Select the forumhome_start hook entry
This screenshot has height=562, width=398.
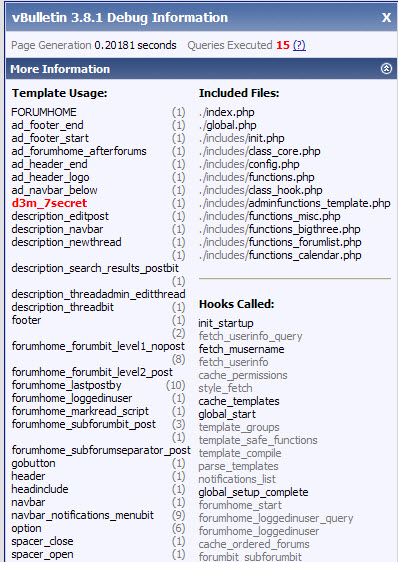click(240, 505)
